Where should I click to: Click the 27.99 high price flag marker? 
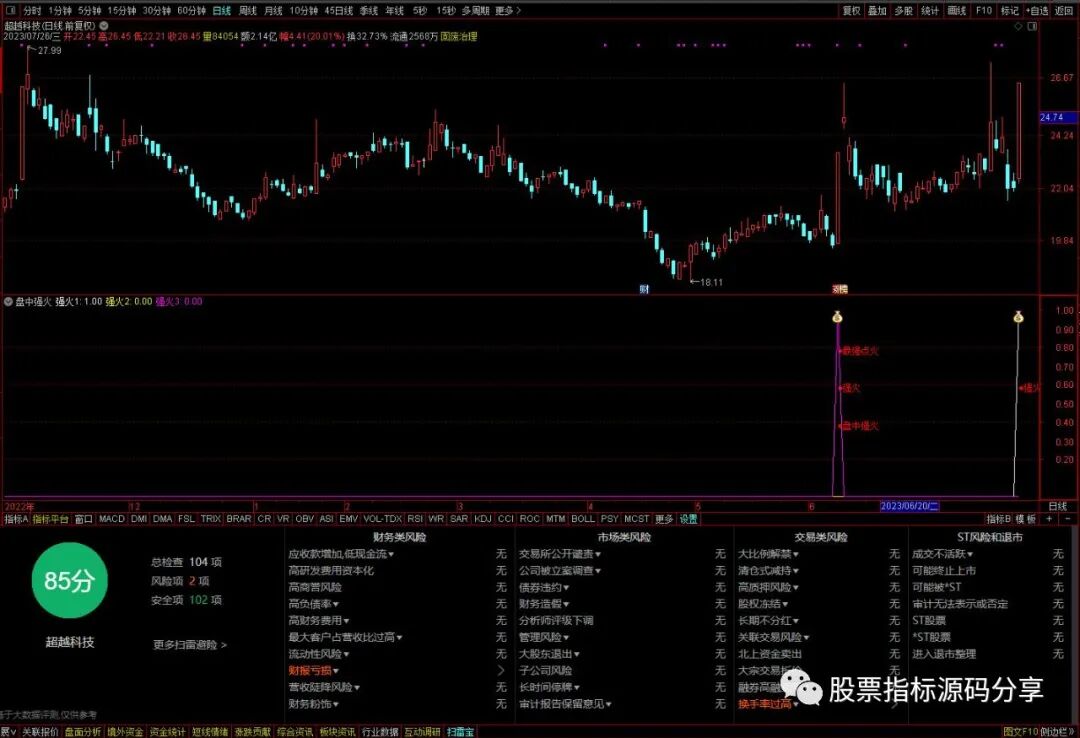(45, 50)
